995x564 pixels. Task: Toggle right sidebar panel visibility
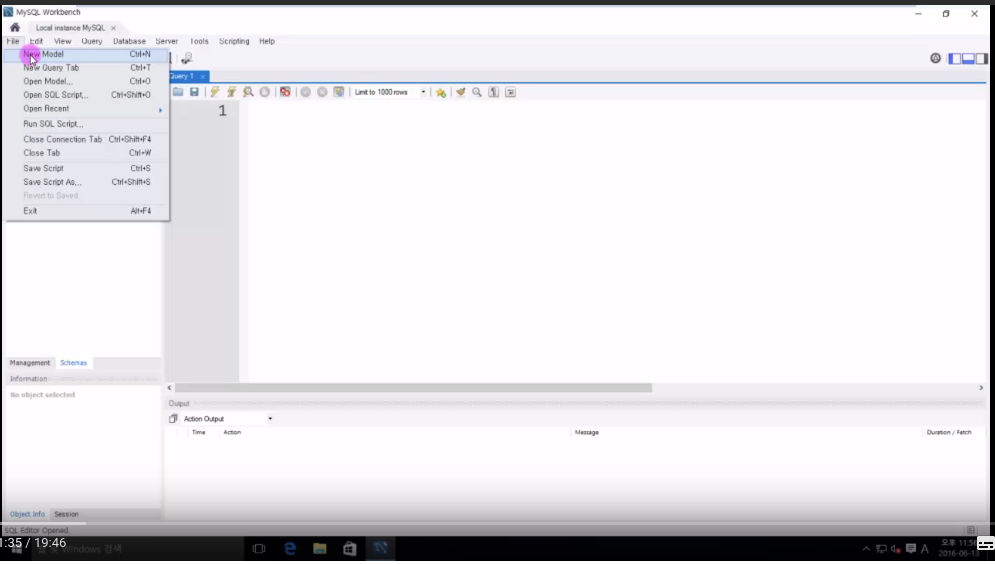click(981, 58)
